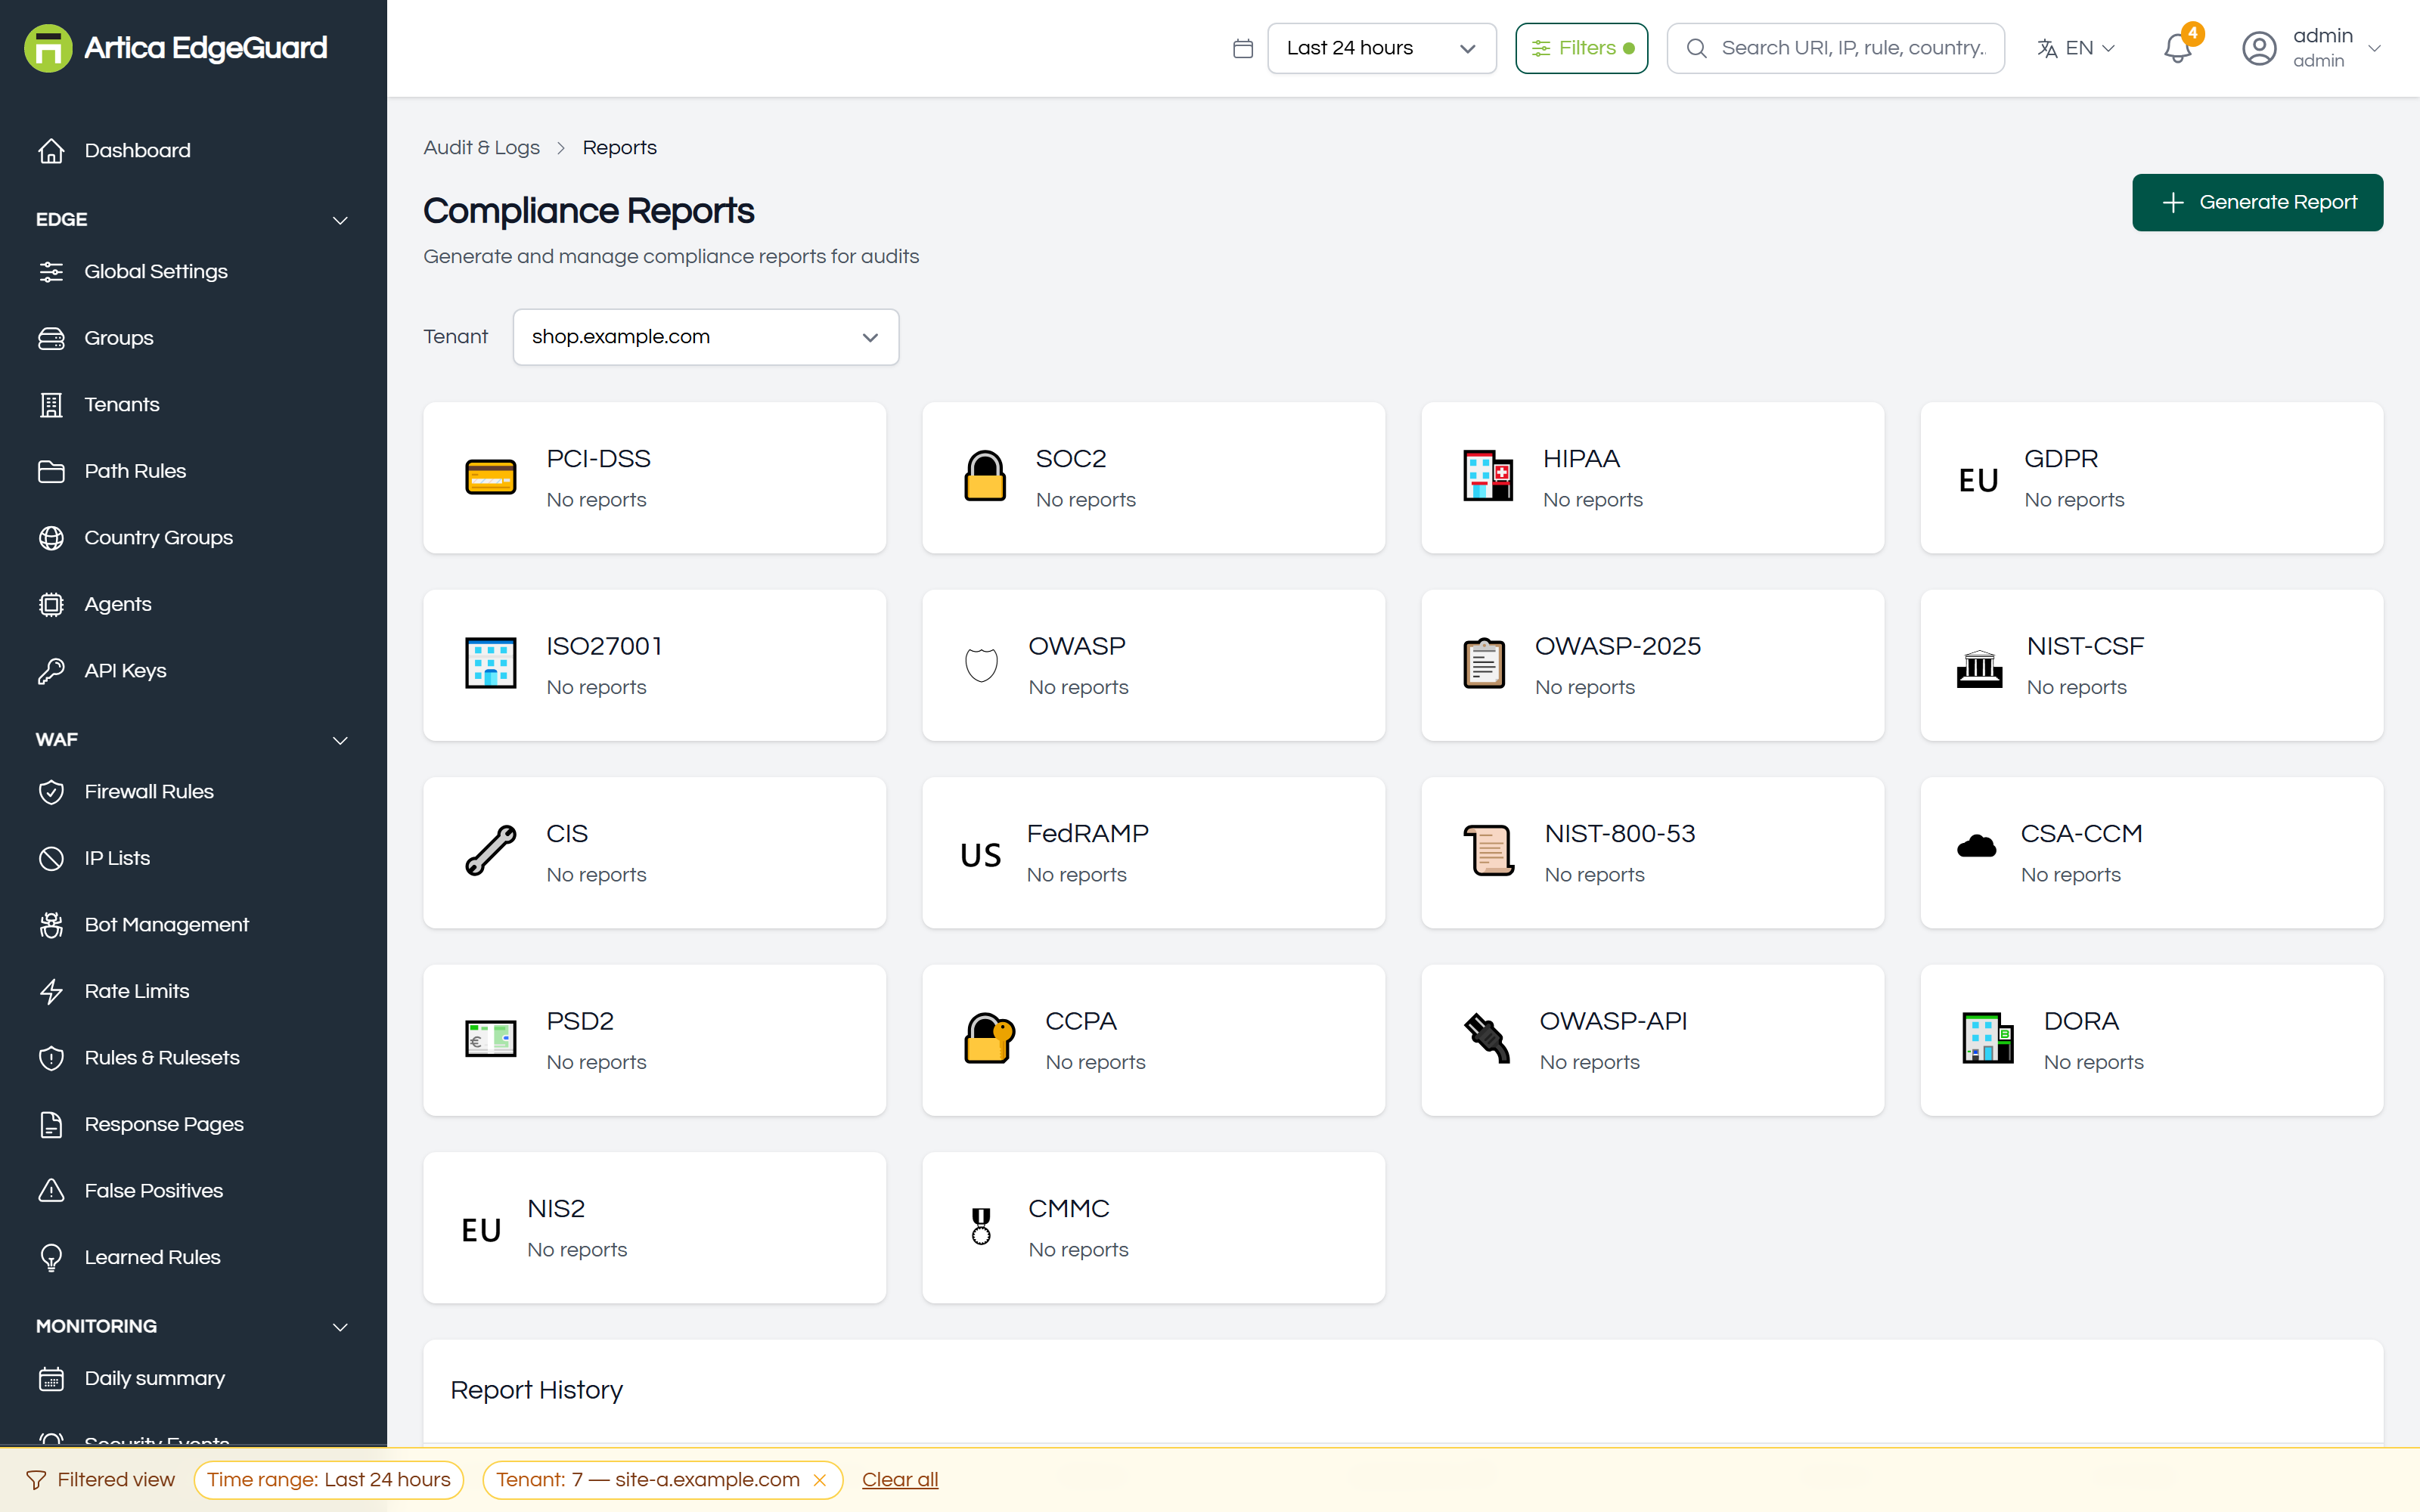Click the calendar icon beside time range
Screen dimensions: 2420x1512
click(x=1242, y=48)
